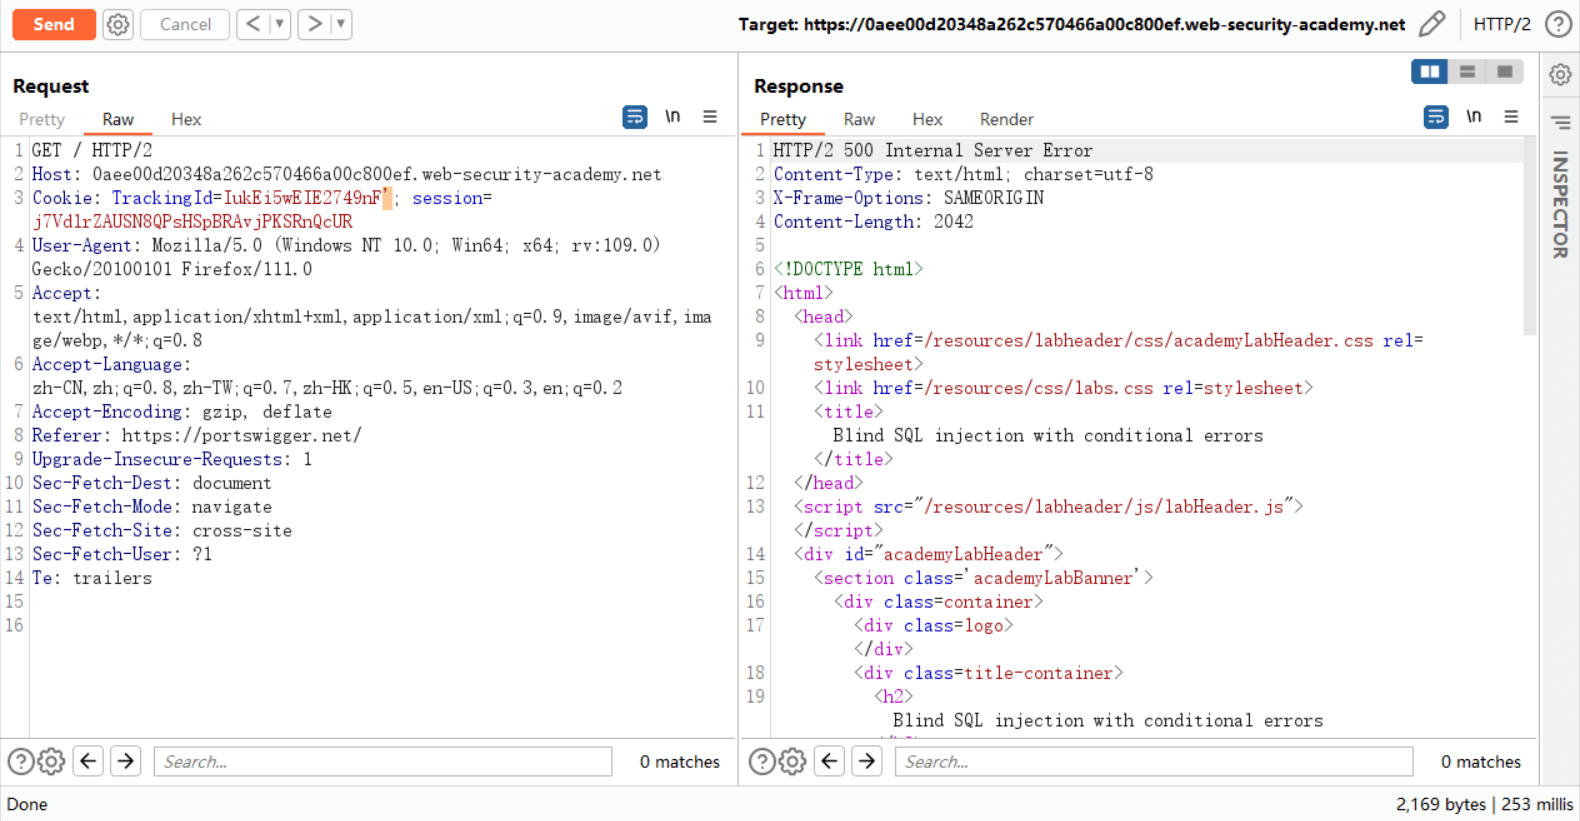Expand the forward history dropdown arrow
The image size is (1580, 821).
pos(341,24)
